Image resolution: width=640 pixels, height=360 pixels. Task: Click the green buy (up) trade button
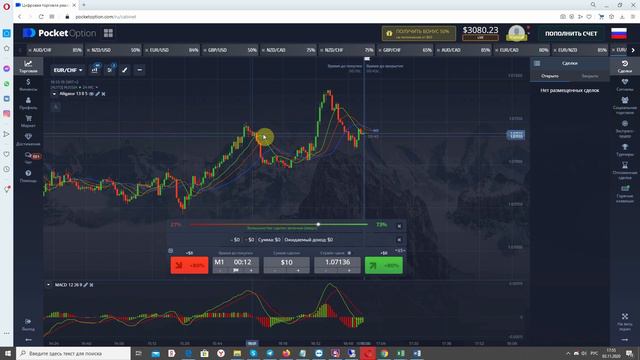click(384, 265)
